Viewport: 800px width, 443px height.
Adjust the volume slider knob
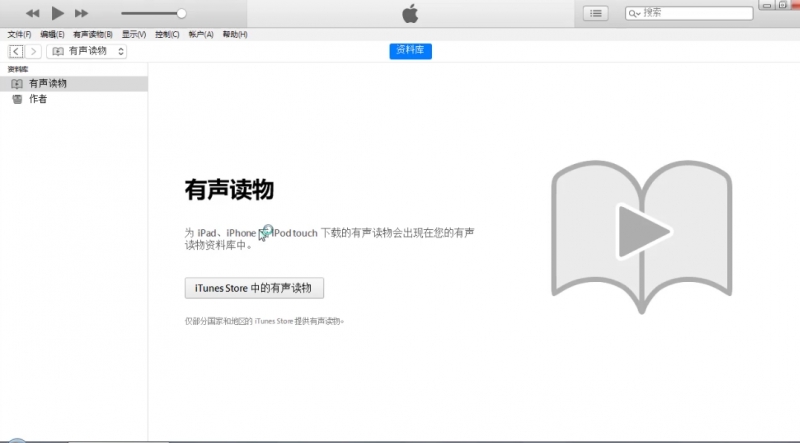click(181, 14)
